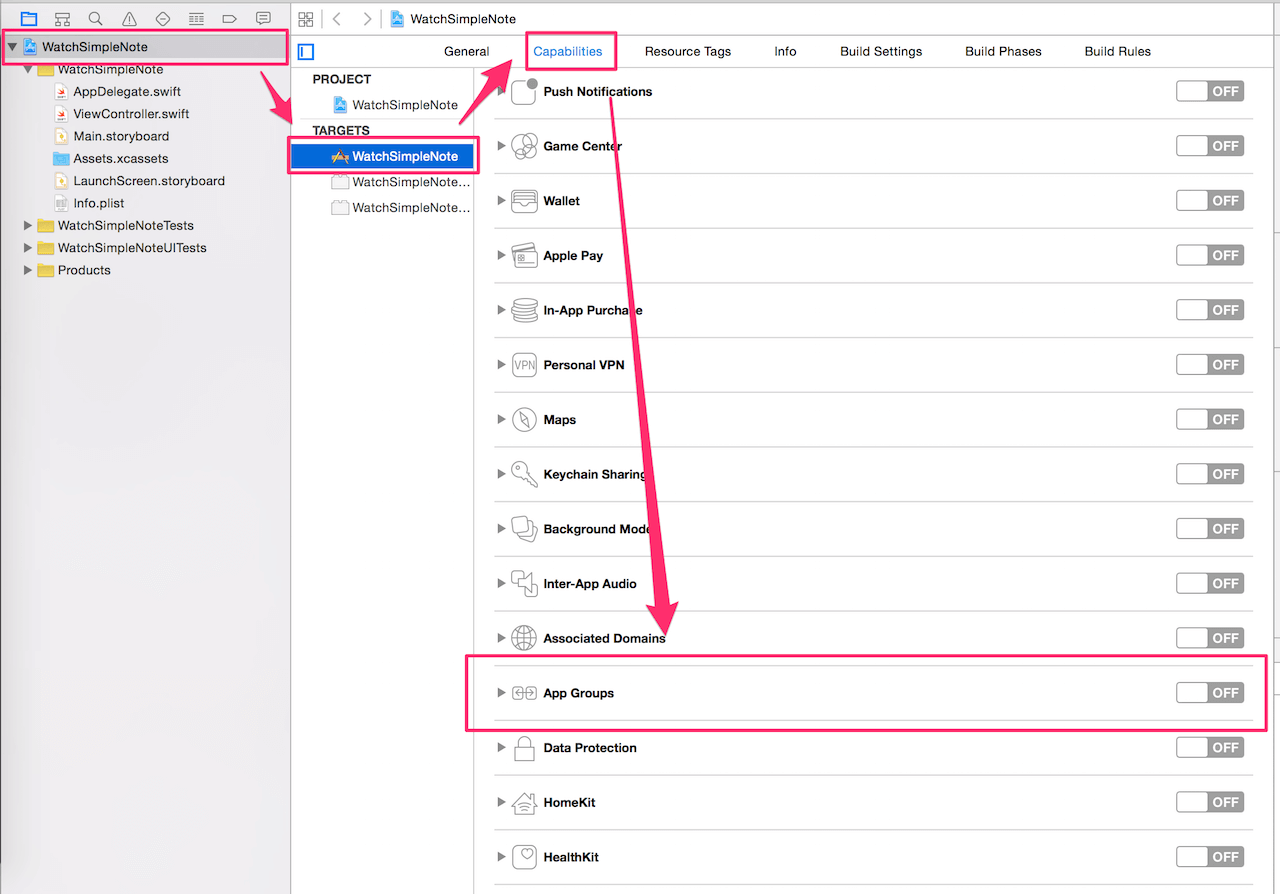Viewport: 1280px width, 894px height.
Task: Open the Find navigator magnifier icon
Action: 95,19
